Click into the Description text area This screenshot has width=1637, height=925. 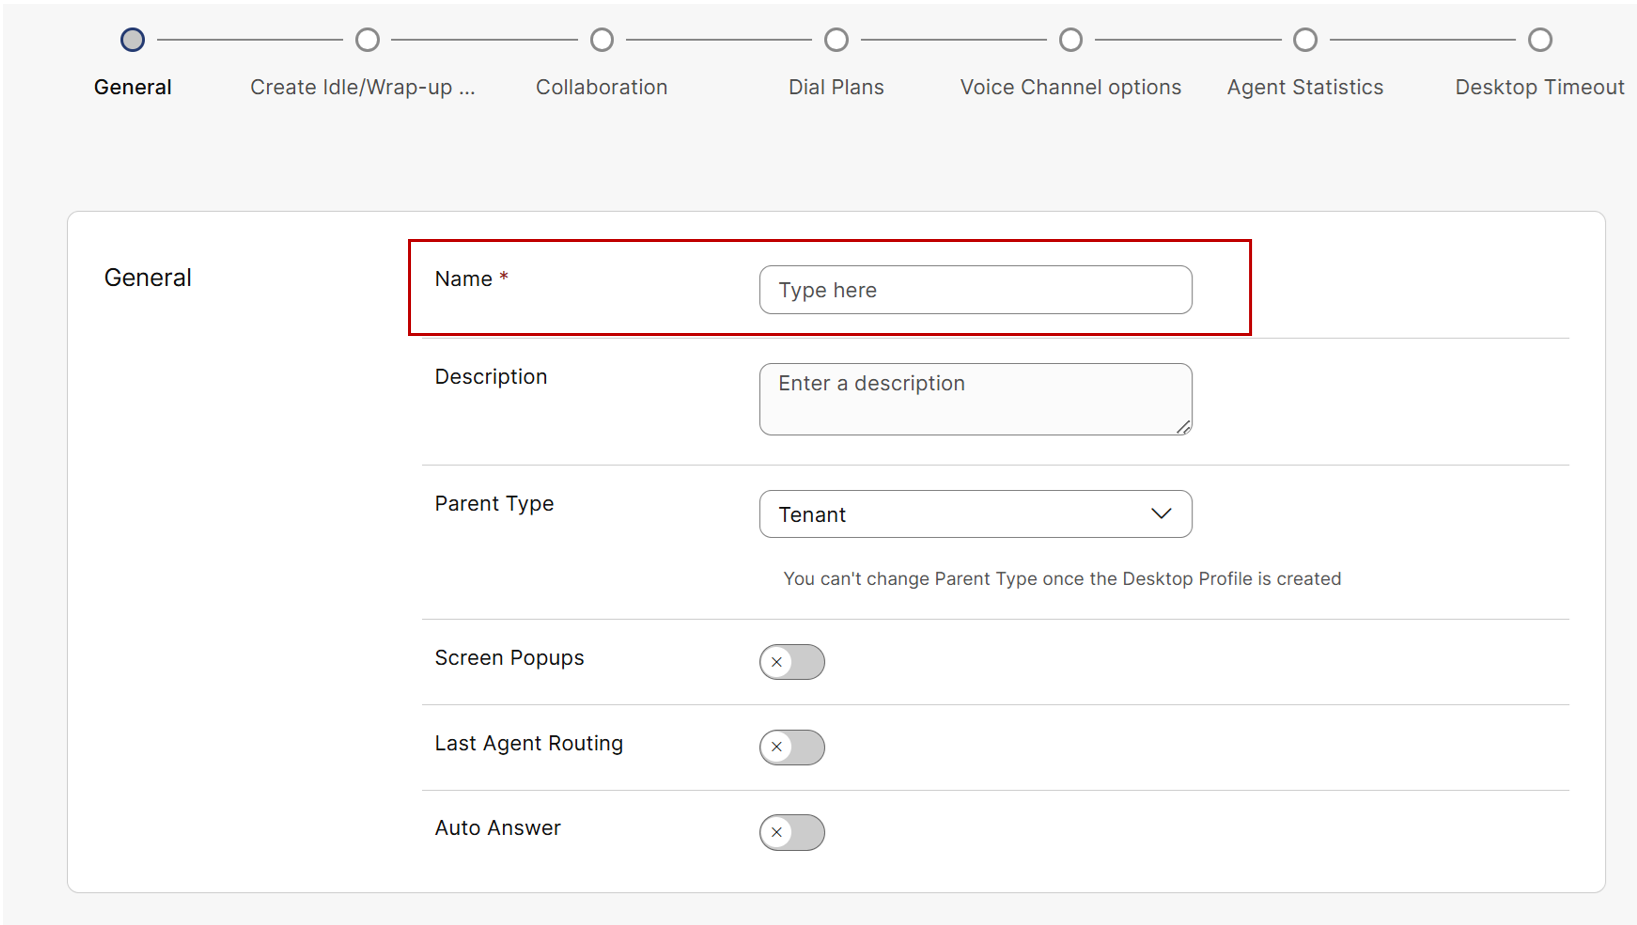[x=974, y=399]
